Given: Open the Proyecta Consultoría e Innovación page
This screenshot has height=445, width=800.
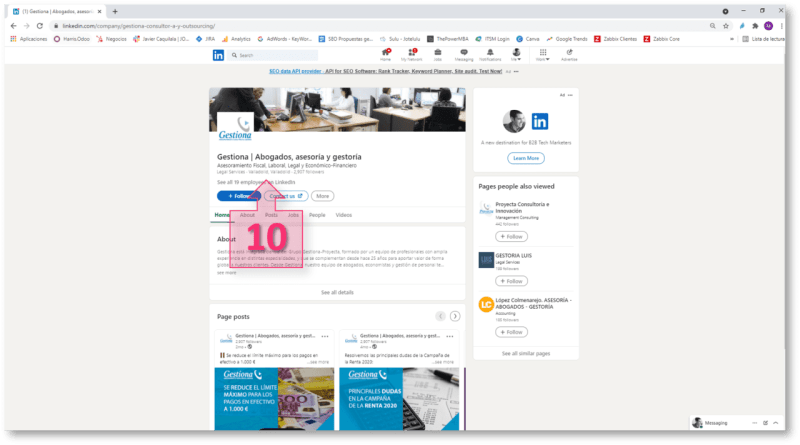Looking at the screenshot, I should pyautogui.click(x=522, y=207).
